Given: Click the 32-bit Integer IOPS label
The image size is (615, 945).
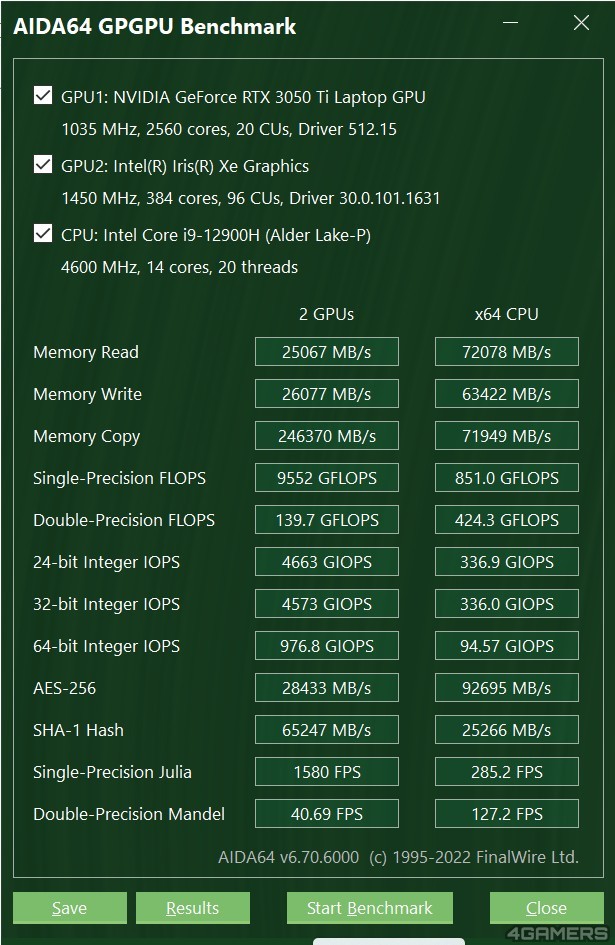Looking at the screenshot, I should point(107,604).
